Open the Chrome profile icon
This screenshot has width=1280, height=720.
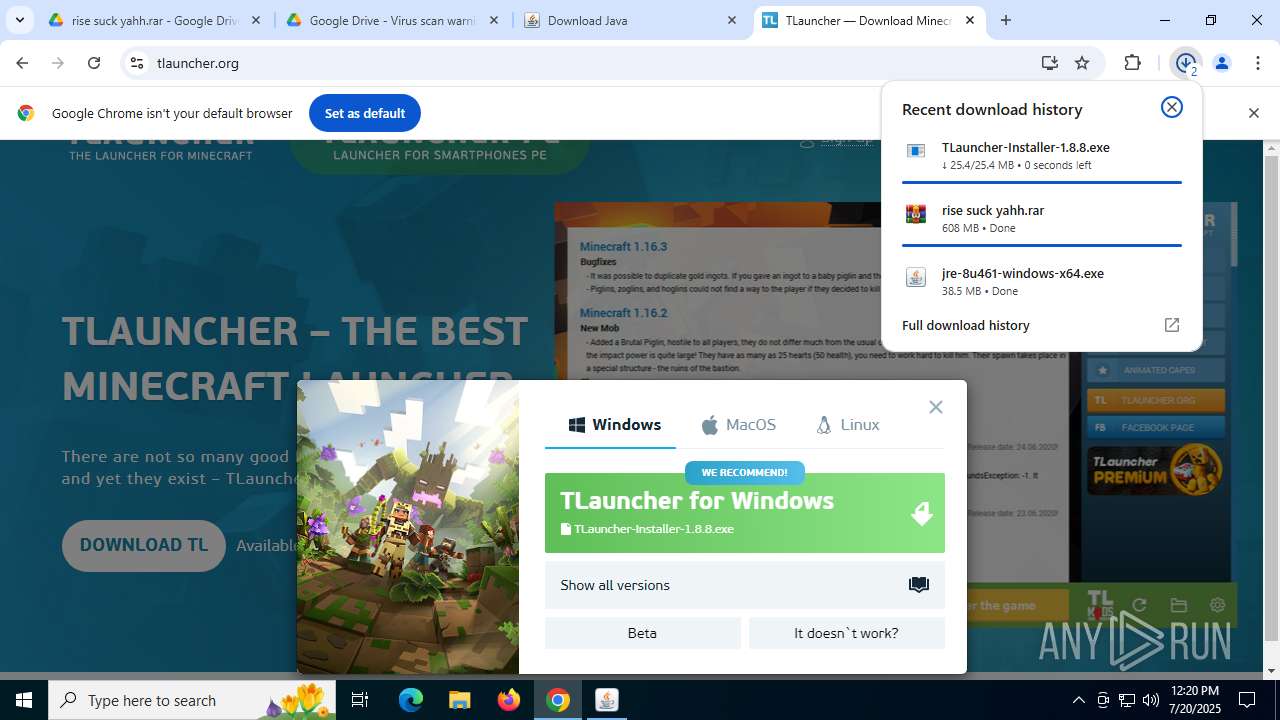coord(1222,63)
